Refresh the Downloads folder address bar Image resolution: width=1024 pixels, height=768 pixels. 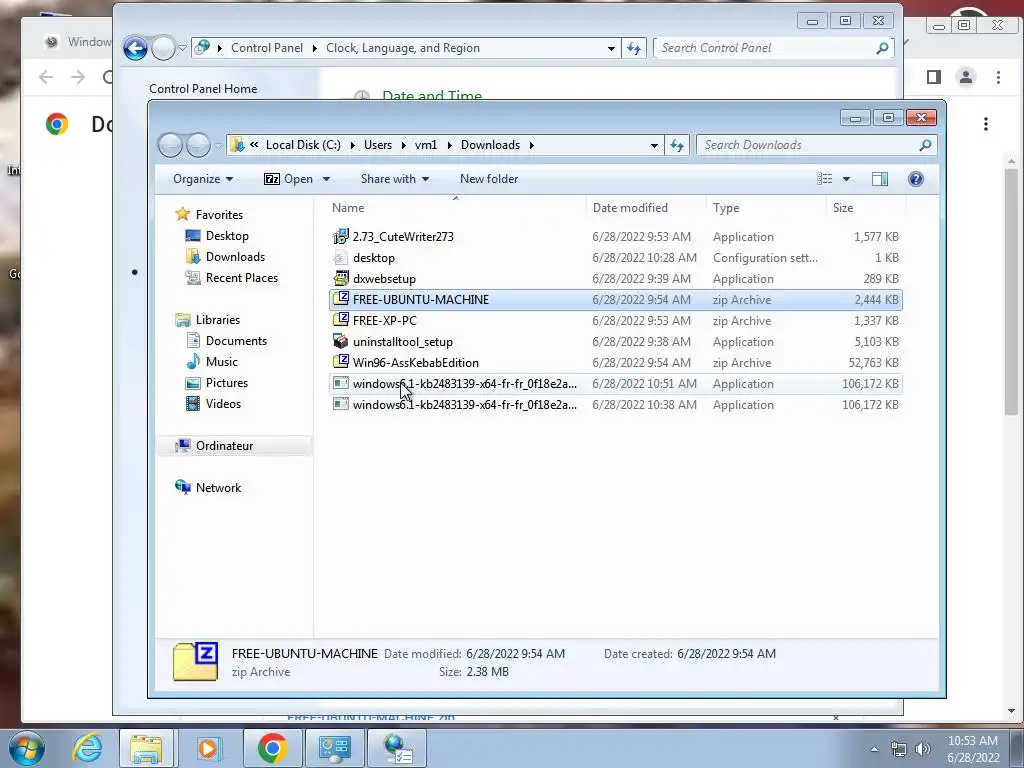click(x=677, y=145)
